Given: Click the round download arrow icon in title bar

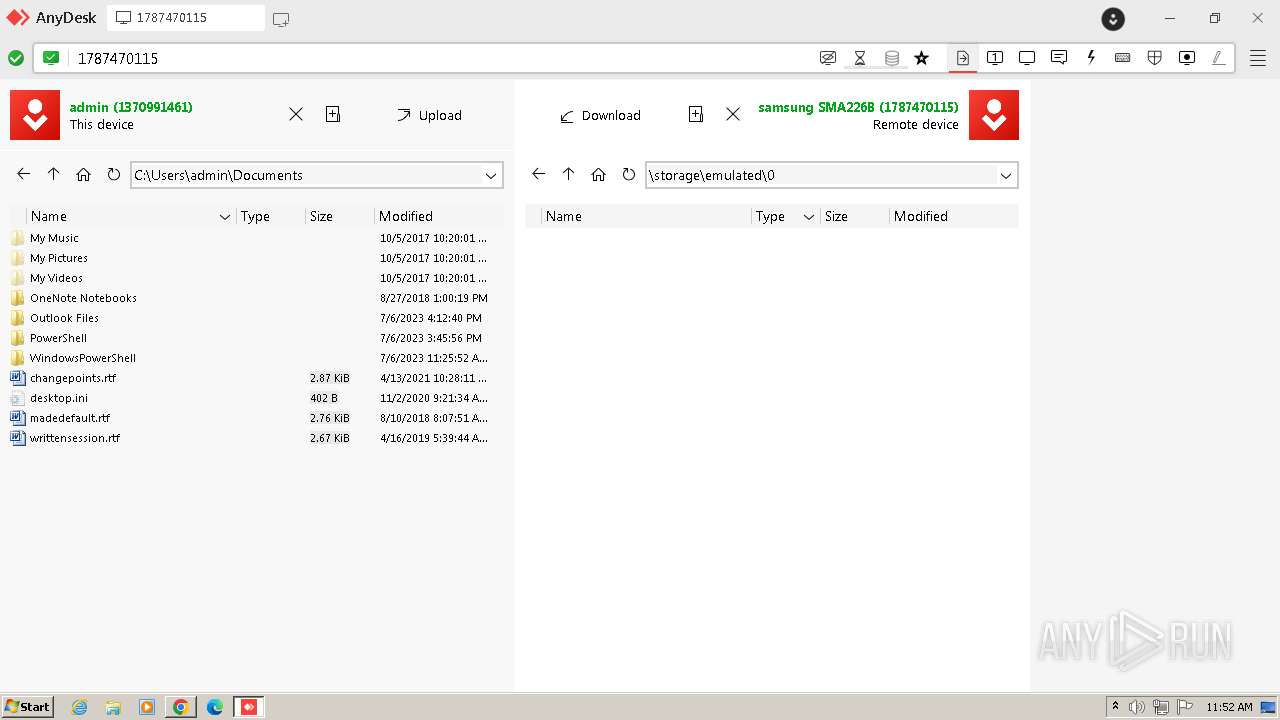Looking at the screenshot, I should 1113,19.
